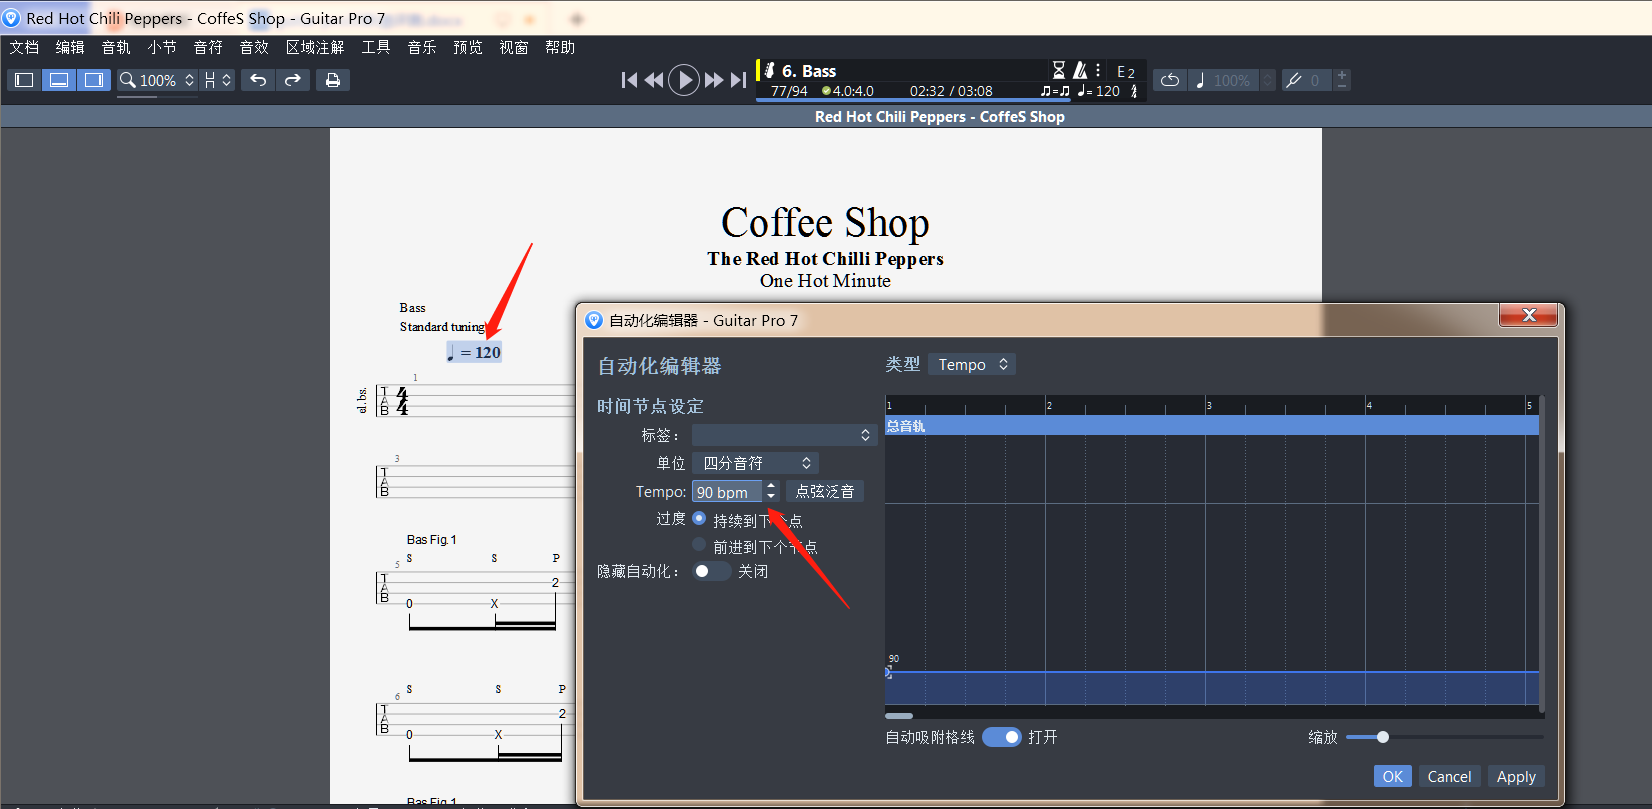Toggle the '隐藏自动化' switch
The image size is (1652, 809).
[x=711, y=571]
